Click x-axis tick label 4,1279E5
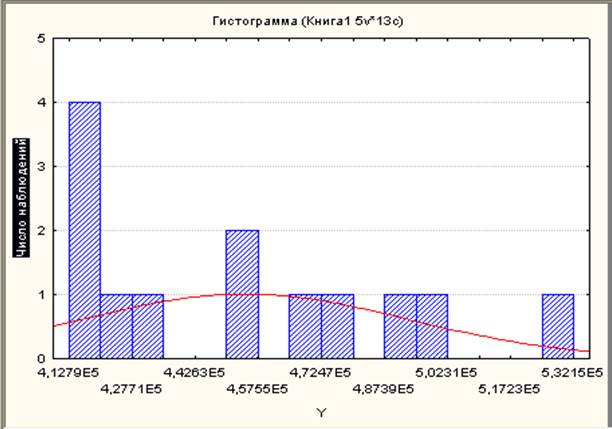 (68, 372)
